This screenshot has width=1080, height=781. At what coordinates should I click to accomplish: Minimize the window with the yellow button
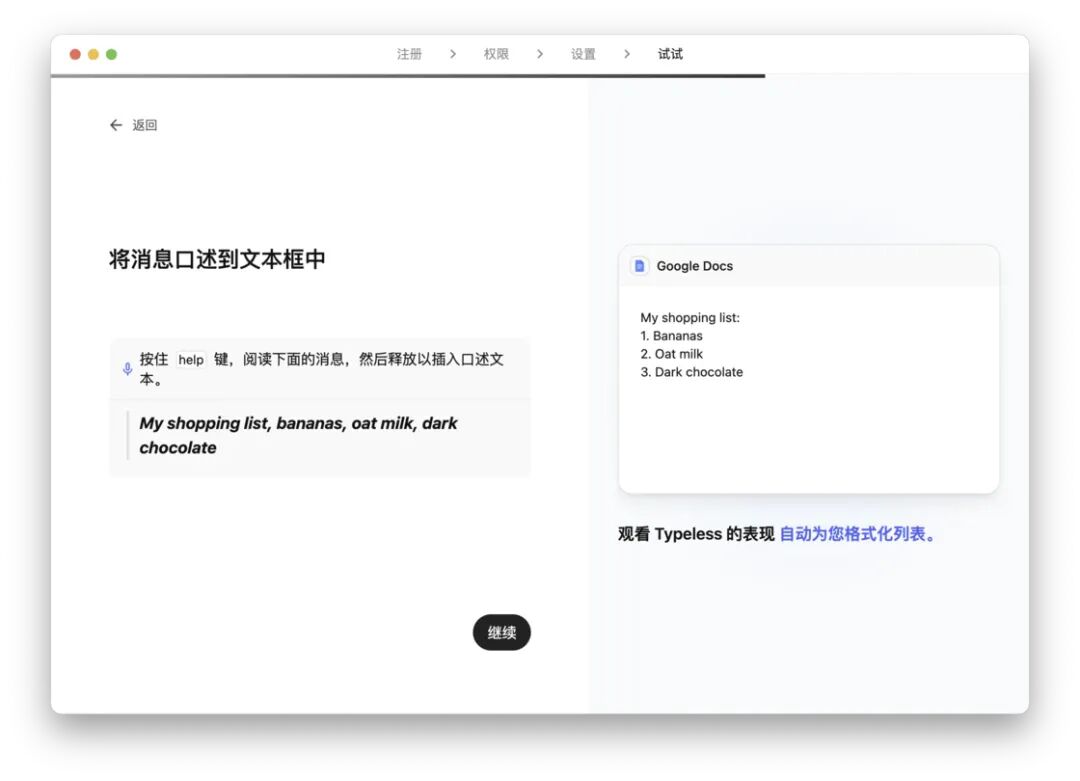click(x=93, y=54)
